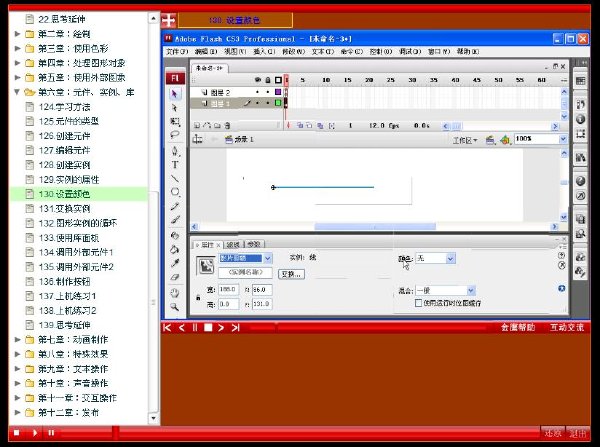This screenshot has height=447, width=600.
Task: Click the lower red playback progress bar
Action: [x=300, y=433]
